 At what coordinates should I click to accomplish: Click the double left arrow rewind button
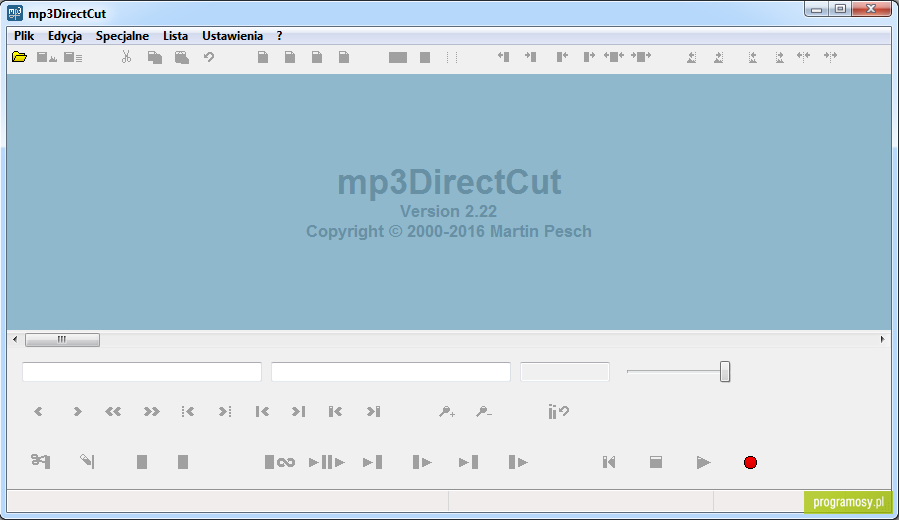tap(113, 412)
